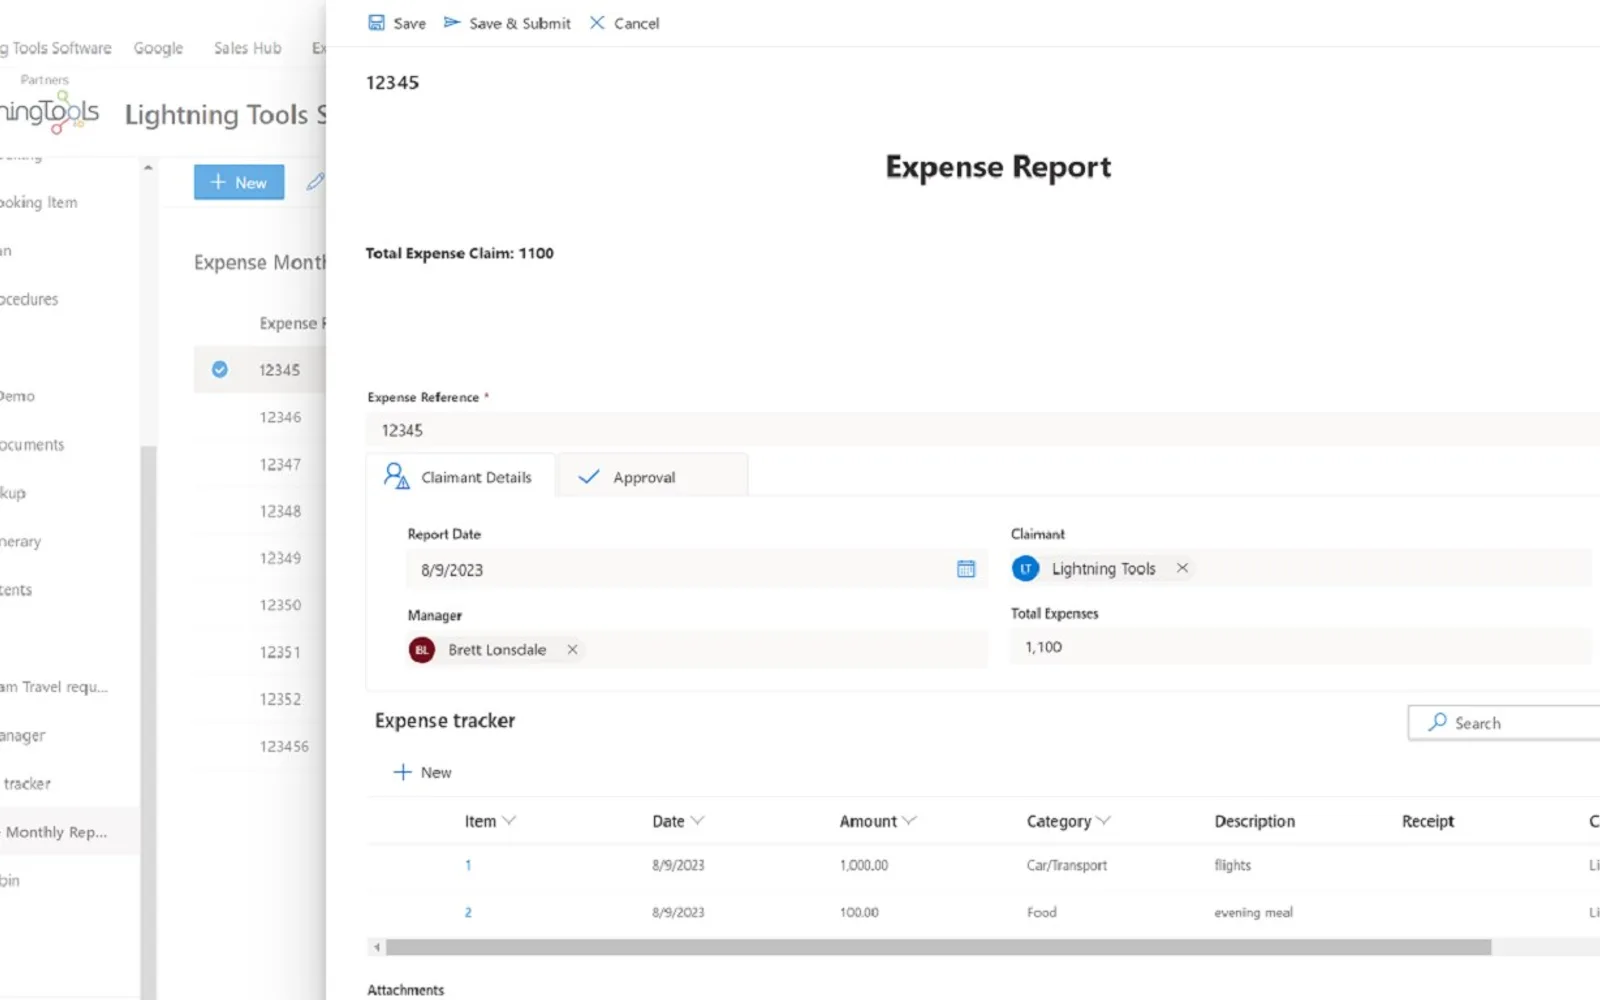Open expense tracker item 2
This screenshot has width=1600, height=1000.
point(468,912)
